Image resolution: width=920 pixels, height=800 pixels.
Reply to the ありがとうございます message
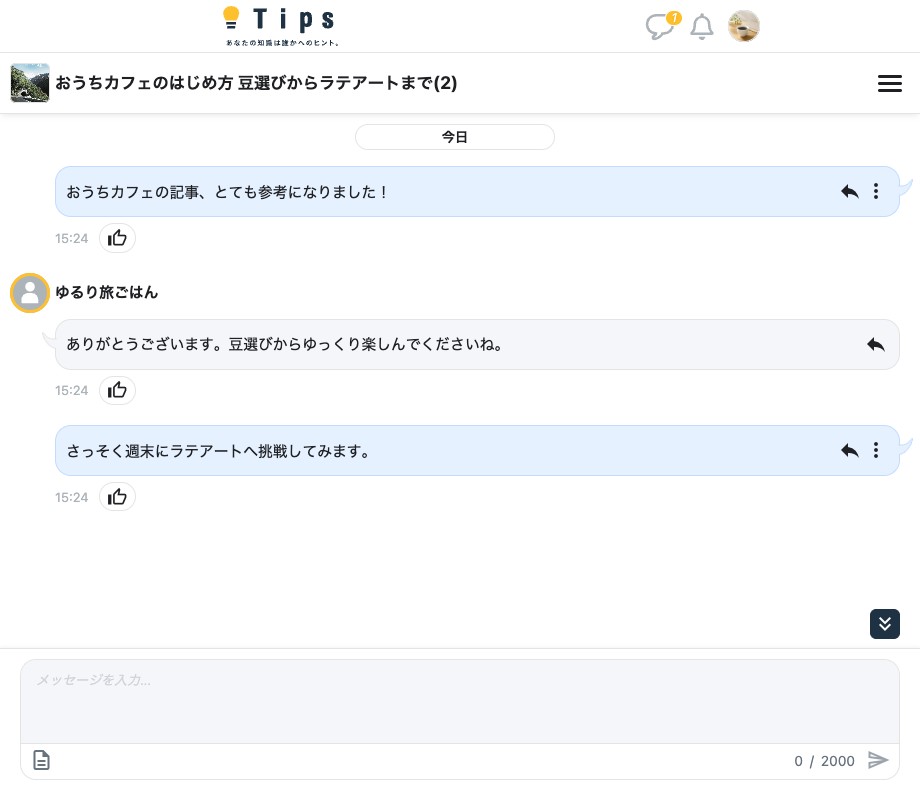click(x=875, y=345)
